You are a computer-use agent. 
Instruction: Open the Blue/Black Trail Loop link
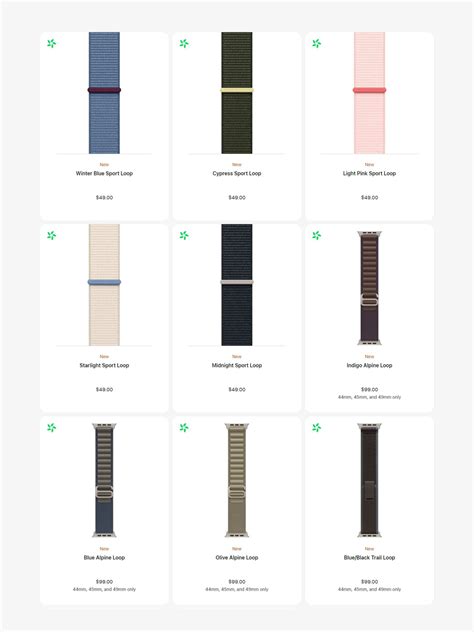[x=370, y=558]
